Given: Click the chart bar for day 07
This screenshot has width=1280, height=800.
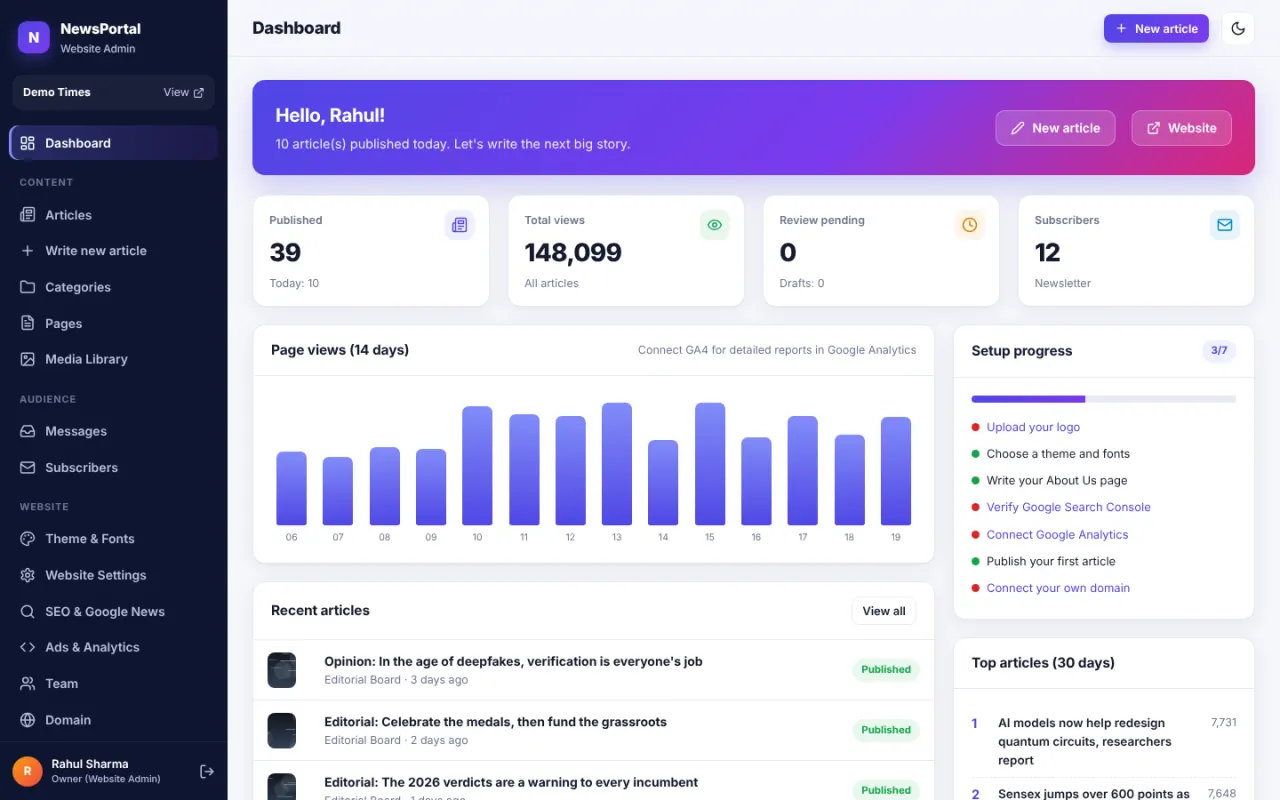Looking at the screenshot, I should click(x=338, y=491).
